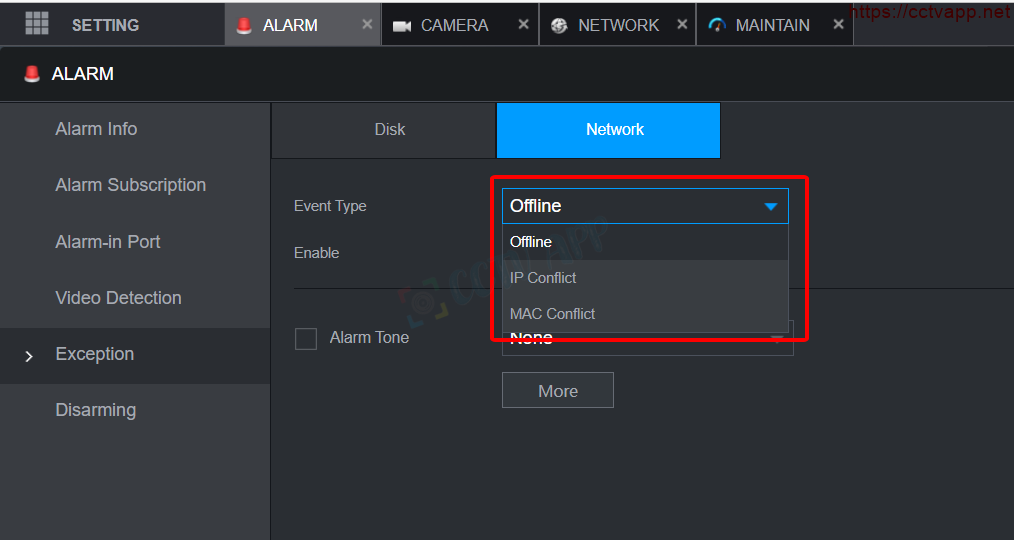1014x540 pixels.
Task: Close the MAINTAIN tab
Action: click(838, 24)
